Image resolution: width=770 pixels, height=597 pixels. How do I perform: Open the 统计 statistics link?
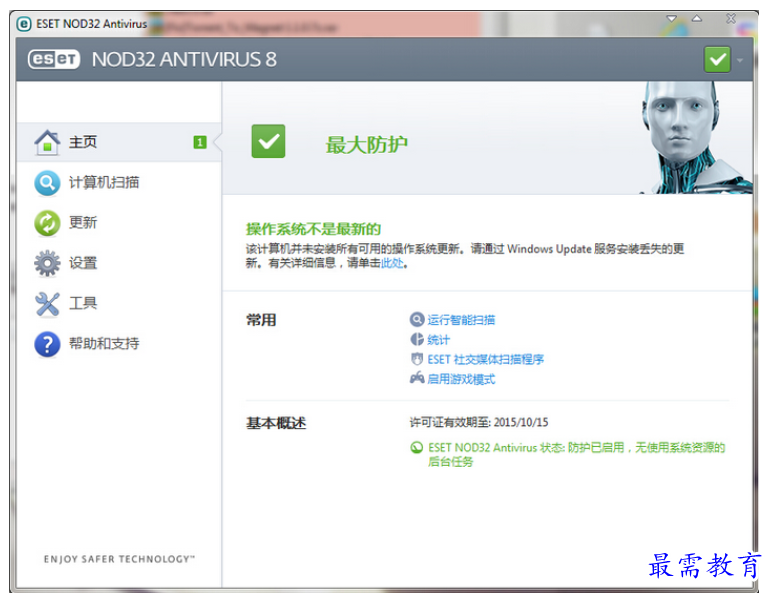click(x=439, y=340)
